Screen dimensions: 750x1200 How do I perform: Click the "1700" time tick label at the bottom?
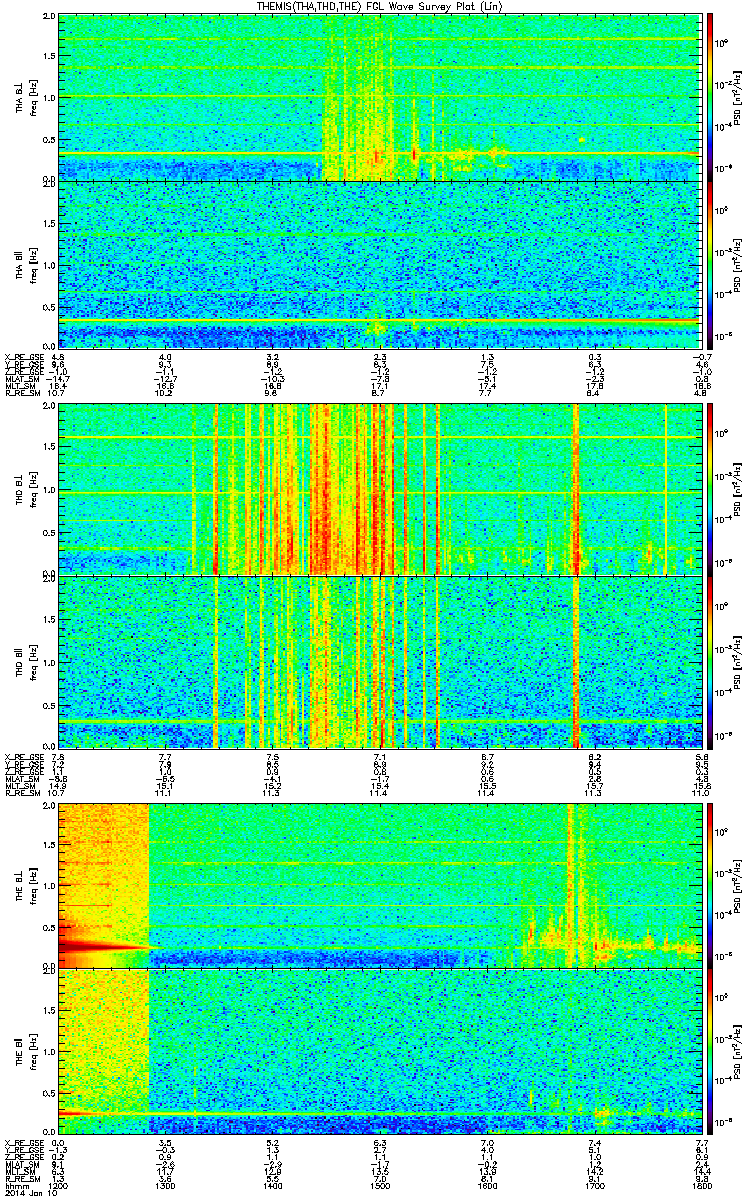click(x=595, y=1185)
